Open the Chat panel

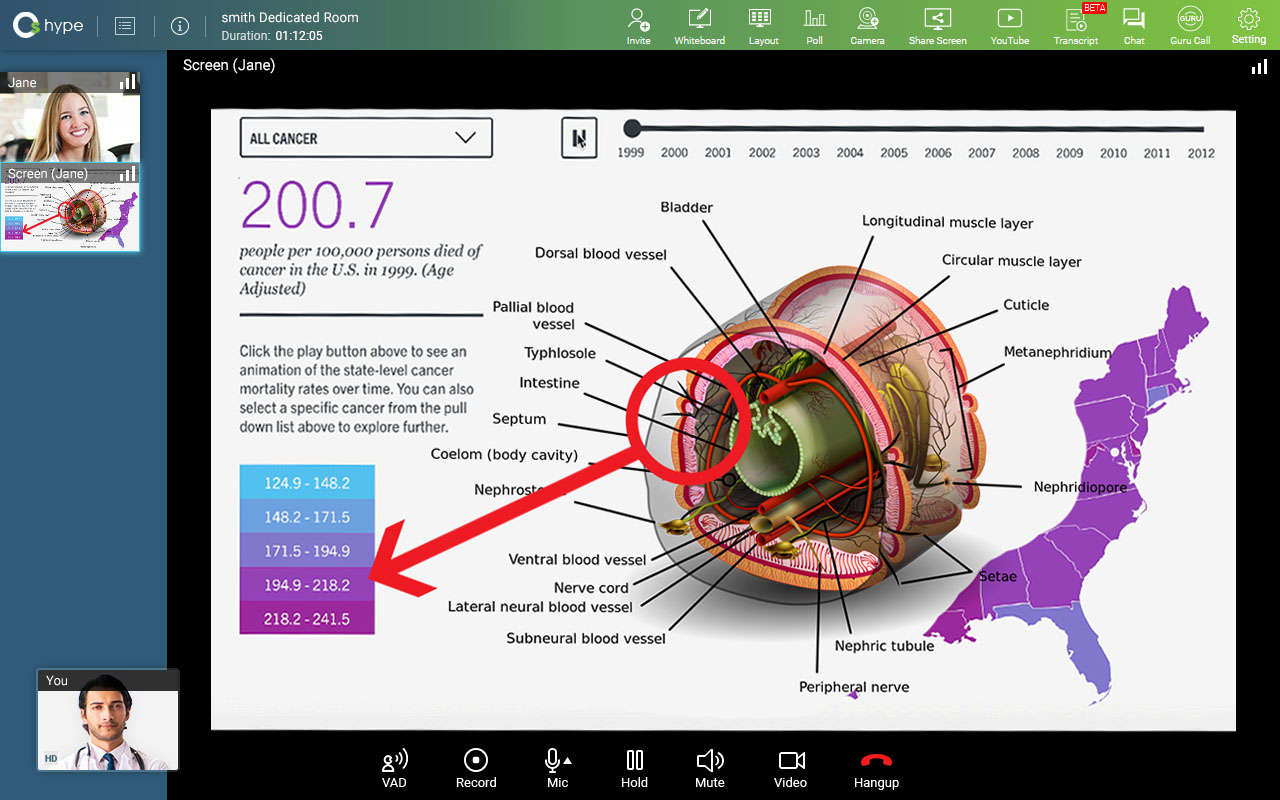click(x=1133, y=26)
